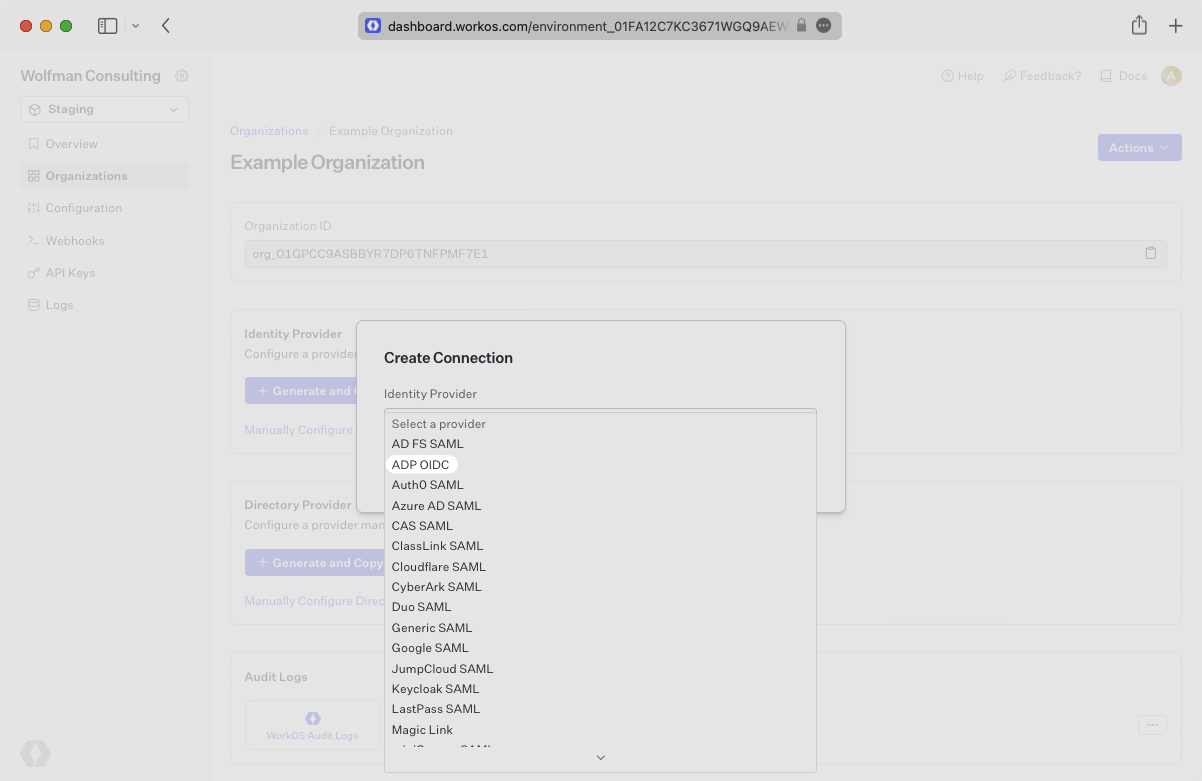Open the Logs section icon
The image size is (1202, 781).
[x=33, y=304]
